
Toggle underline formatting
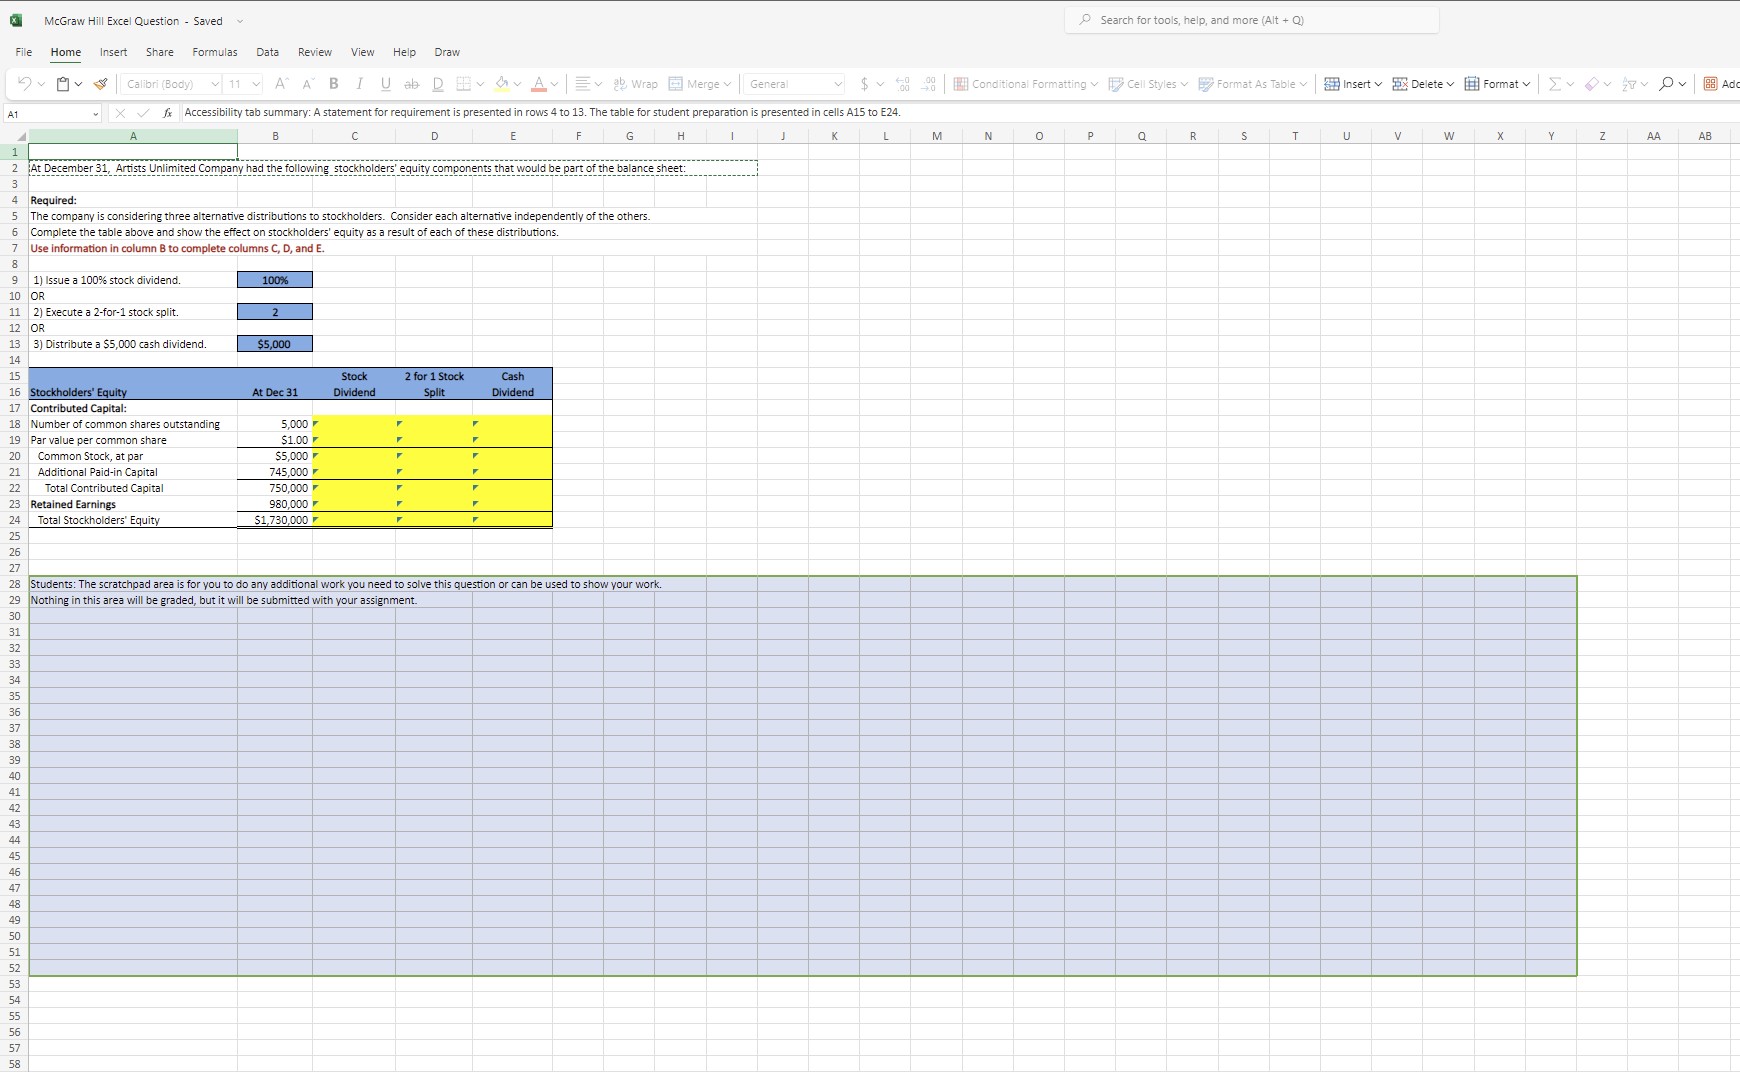coord(386,84)
